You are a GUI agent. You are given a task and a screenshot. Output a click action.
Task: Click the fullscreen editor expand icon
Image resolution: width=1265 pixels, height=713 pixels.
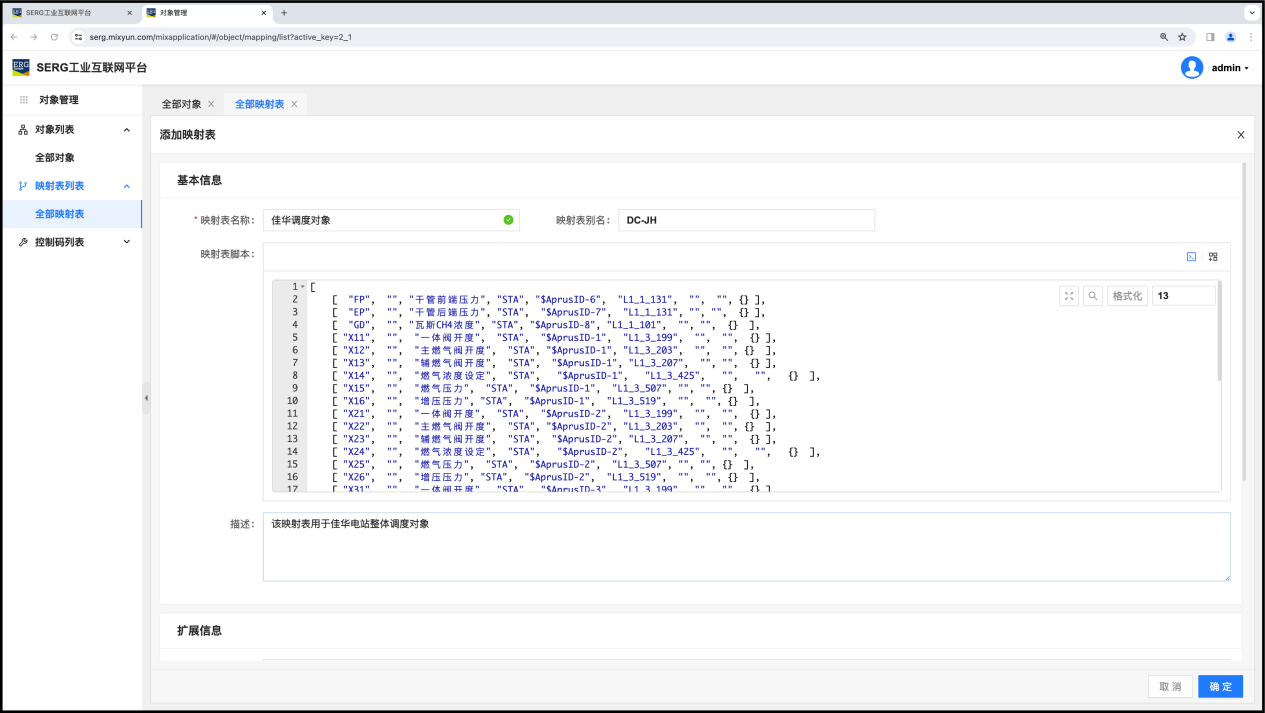coord(1069,296)
